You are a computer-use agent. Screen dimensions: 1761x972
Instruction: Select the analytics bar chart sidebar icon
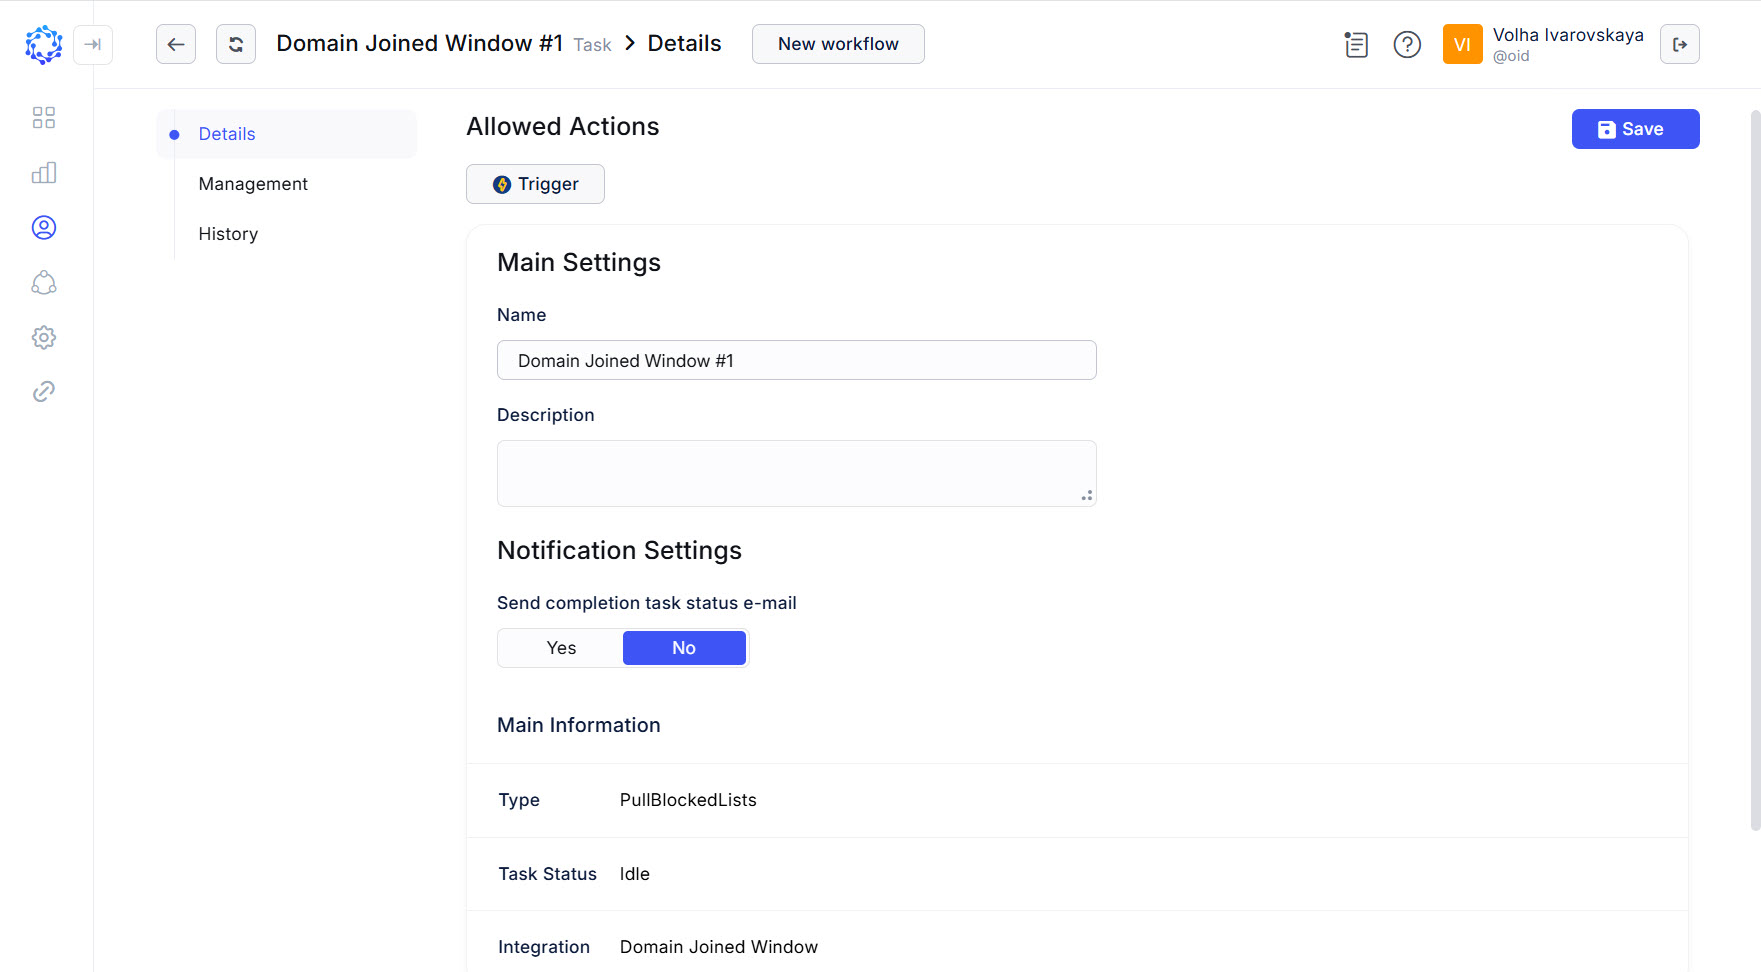point(44,172)
